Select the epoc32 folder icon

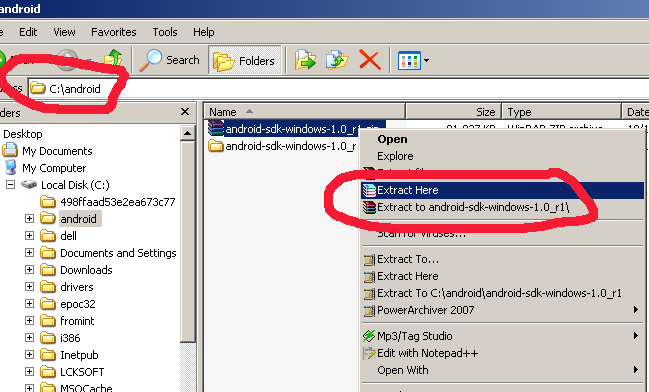[x=48, y=303]
